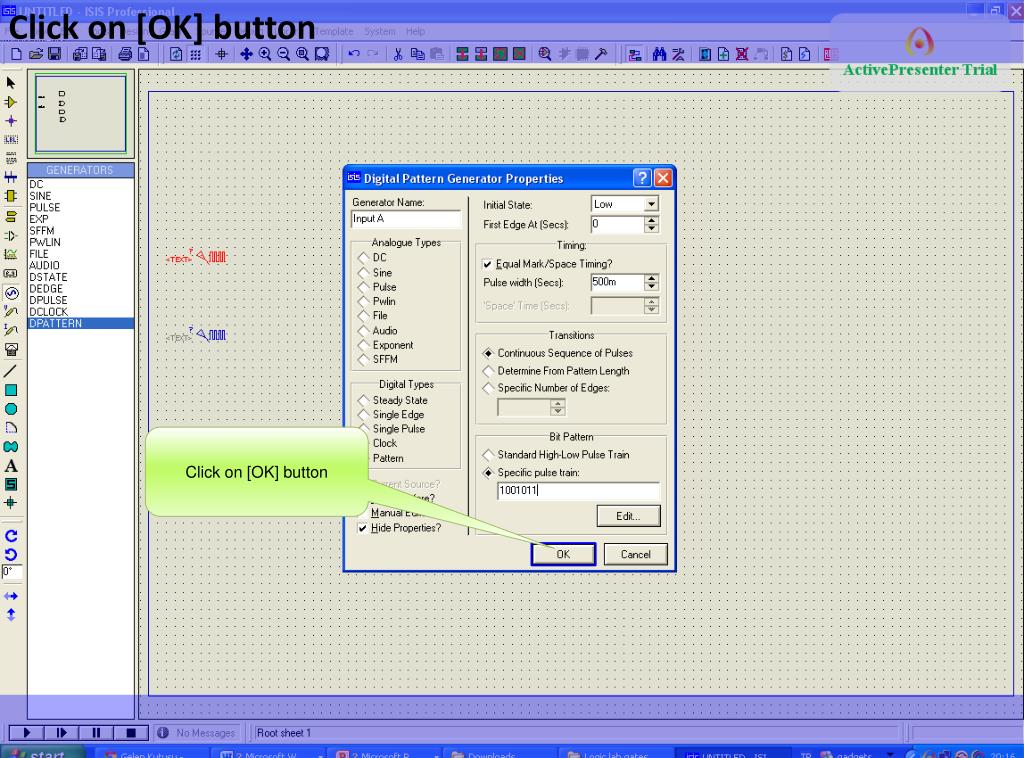Click the simulation Stop button
Image resolution: width=1024 pixels, height=758 pixels.
point(131,733)
